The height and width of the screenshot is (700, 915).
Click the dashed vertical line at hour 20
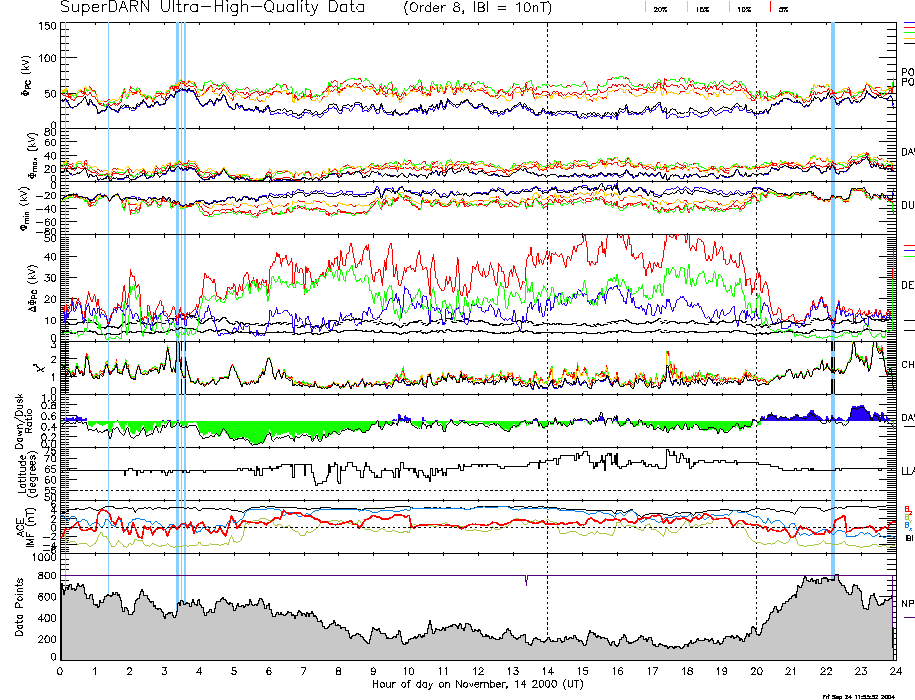click(x=756, y=300)
